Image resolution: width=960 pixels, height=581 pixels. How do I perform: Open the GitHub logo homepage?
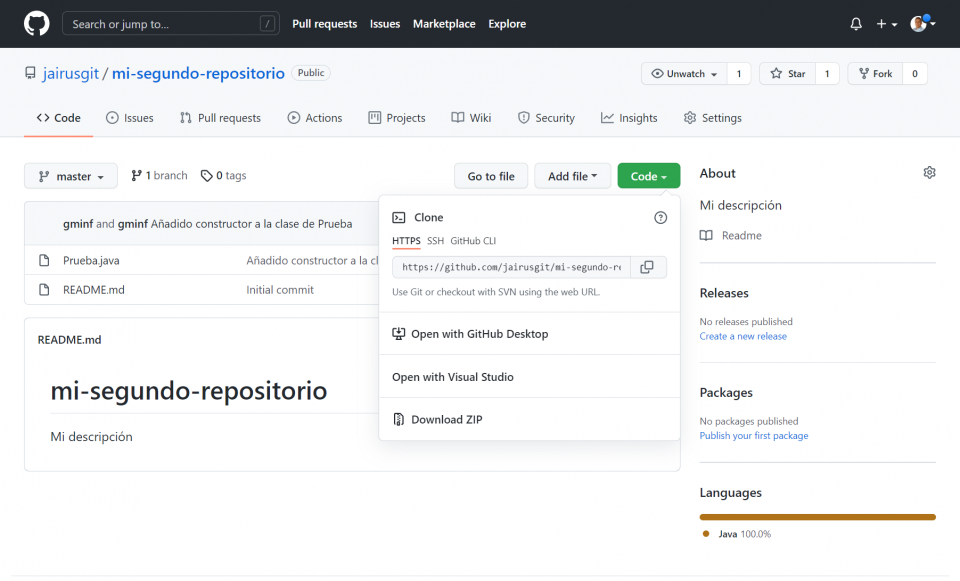(x=37, y=24)
